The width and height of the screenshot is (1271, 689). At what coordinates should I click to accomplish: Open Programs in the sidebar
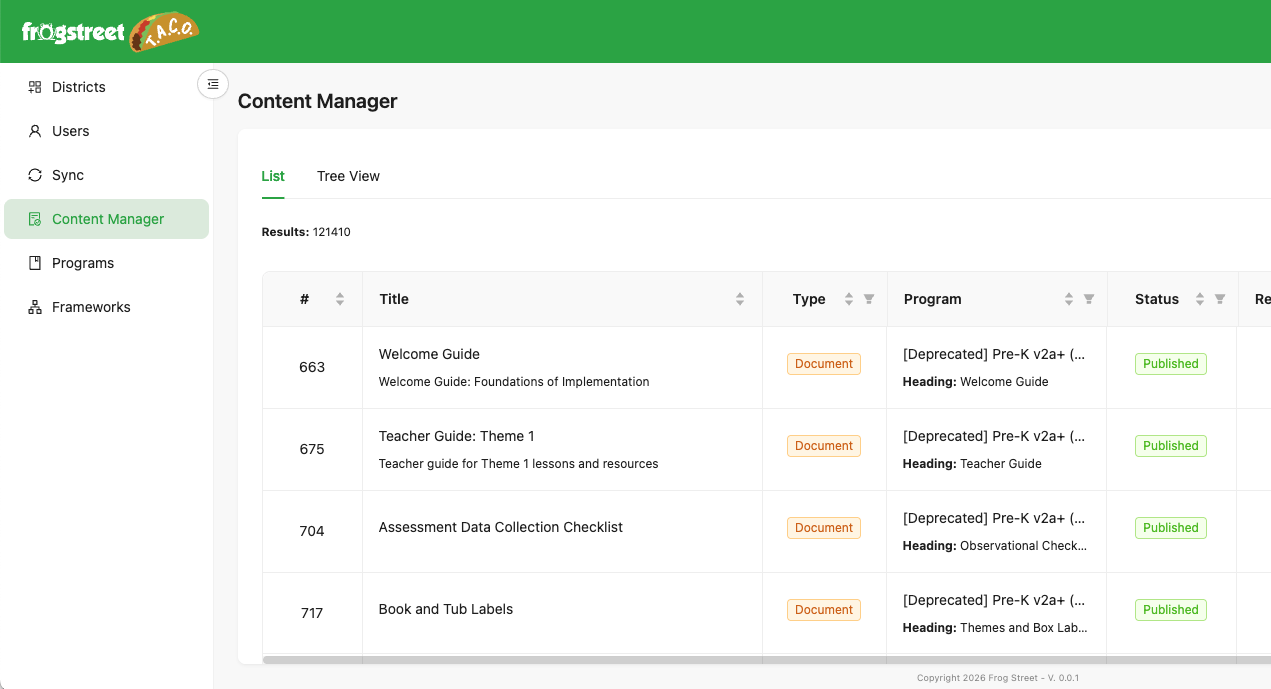pos(106,263)
